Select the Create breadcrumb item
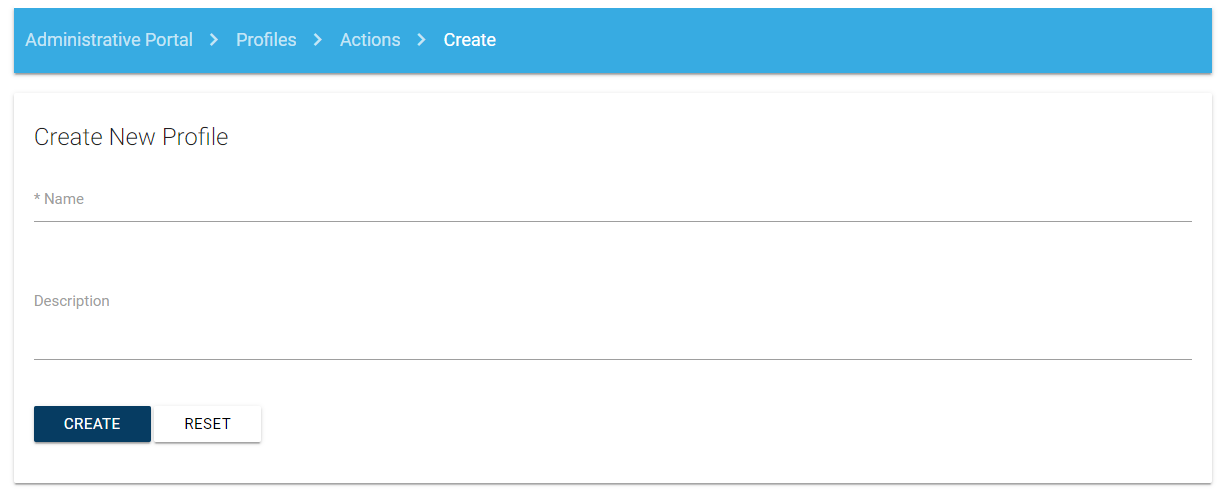This screenshot has width=1226, height=491. pyautogui.click(x=470, y=40)
